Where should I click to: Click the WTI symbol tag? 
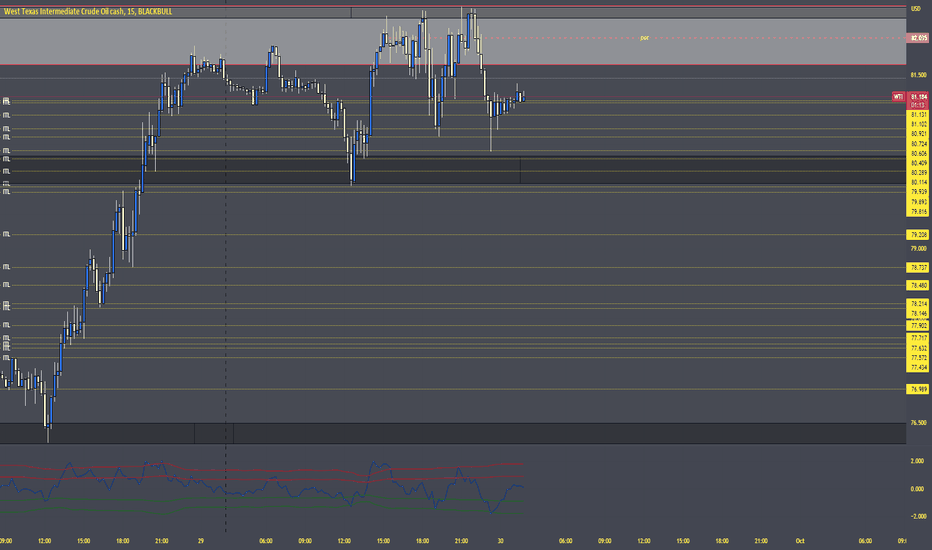click(x=898, y=96)
